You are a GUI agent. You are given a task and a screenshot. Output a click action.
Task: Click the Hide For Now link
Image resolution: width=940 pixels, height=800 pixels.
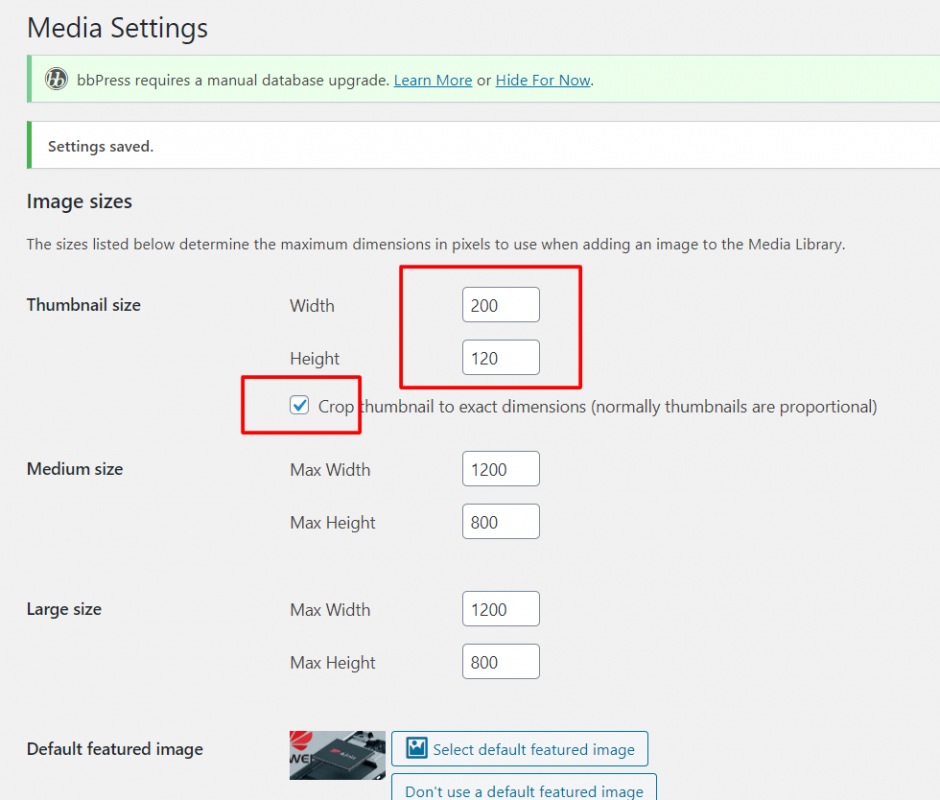pos(543,80)
